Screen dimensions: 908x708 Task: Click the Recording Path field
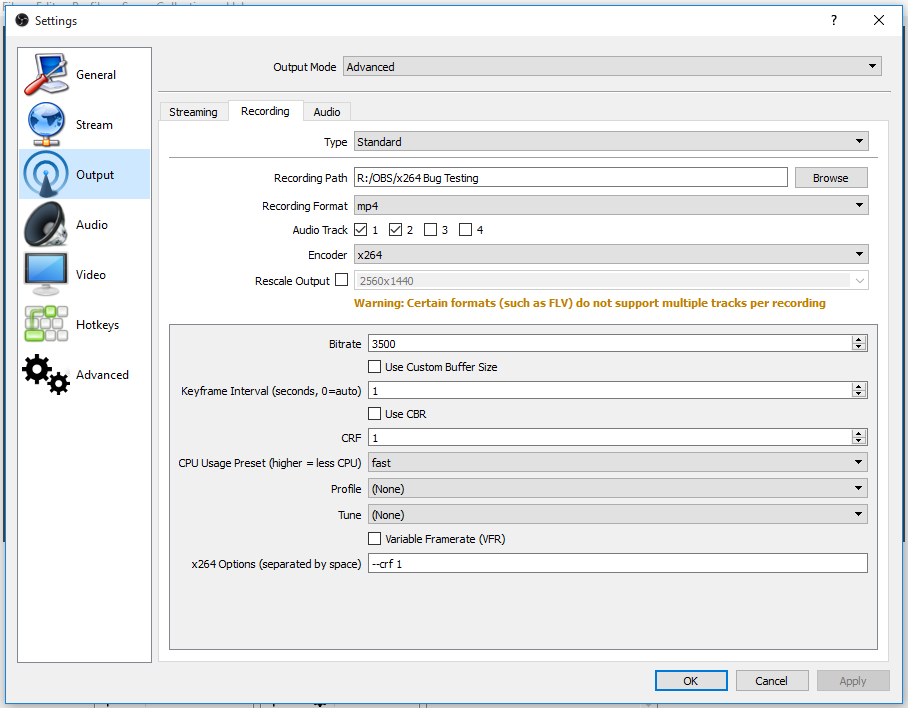pyautogui.click(x=570, y=178)
